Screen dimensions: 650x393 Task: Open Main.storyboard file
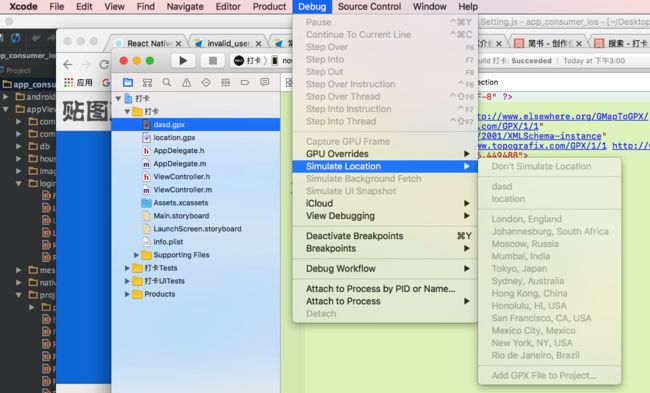tap(181, 216)
